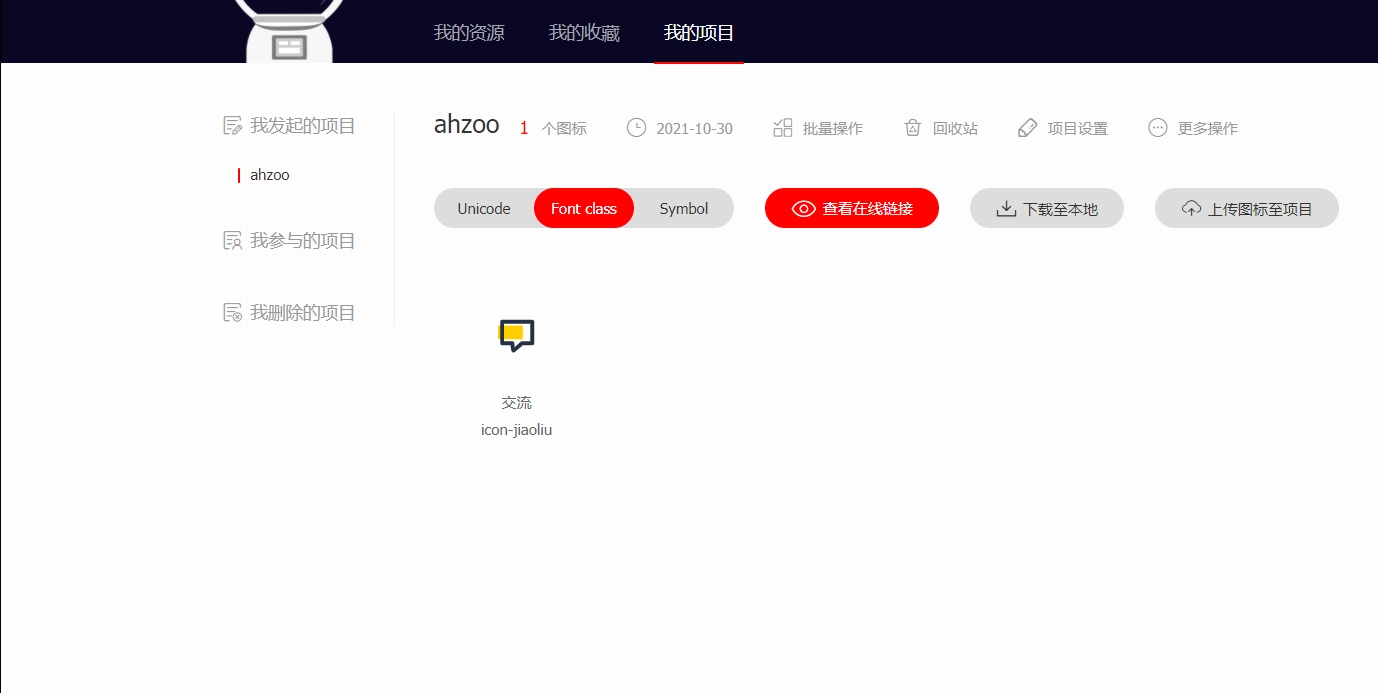
Task: Click the batch operations grid icon
Action: (783, 128)
